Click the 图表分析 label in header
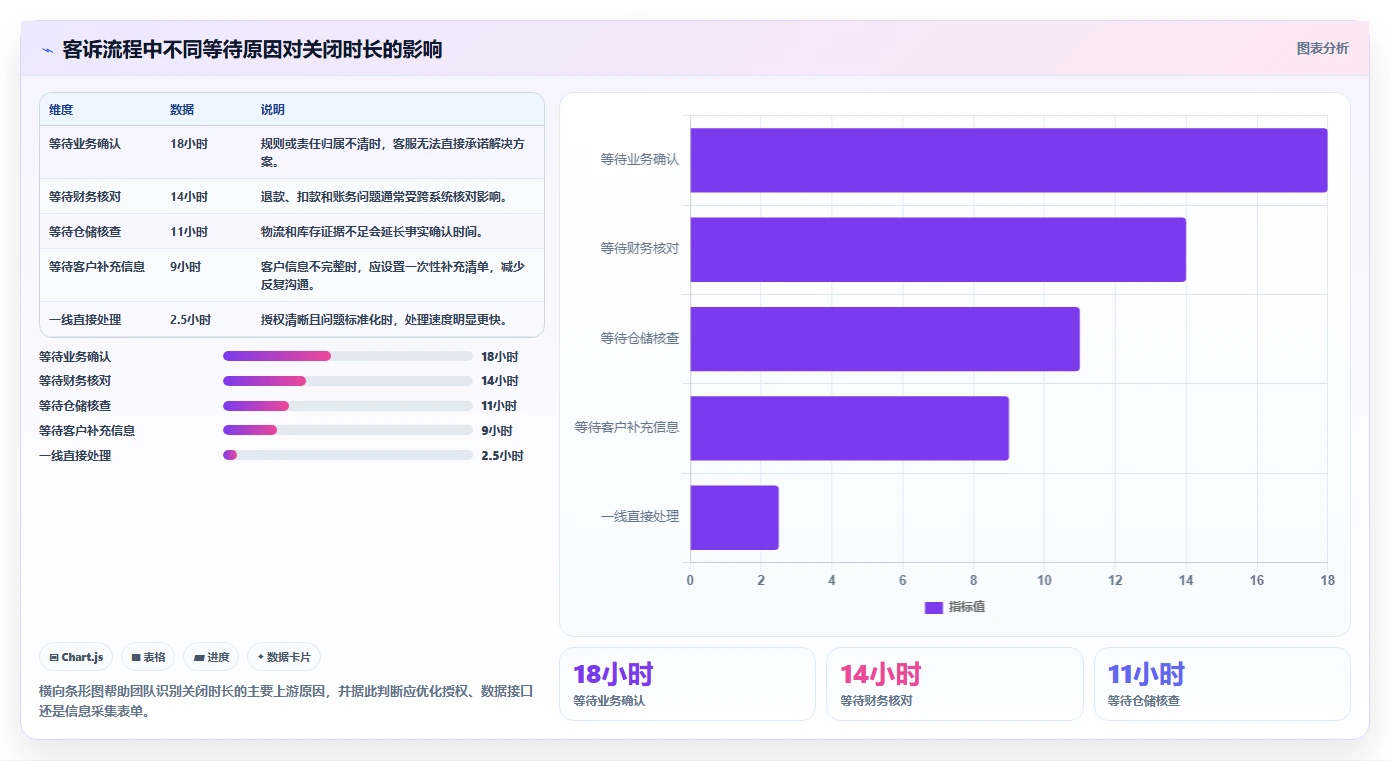Viewport: 1390px width, 761px height. coord(1322,48)
